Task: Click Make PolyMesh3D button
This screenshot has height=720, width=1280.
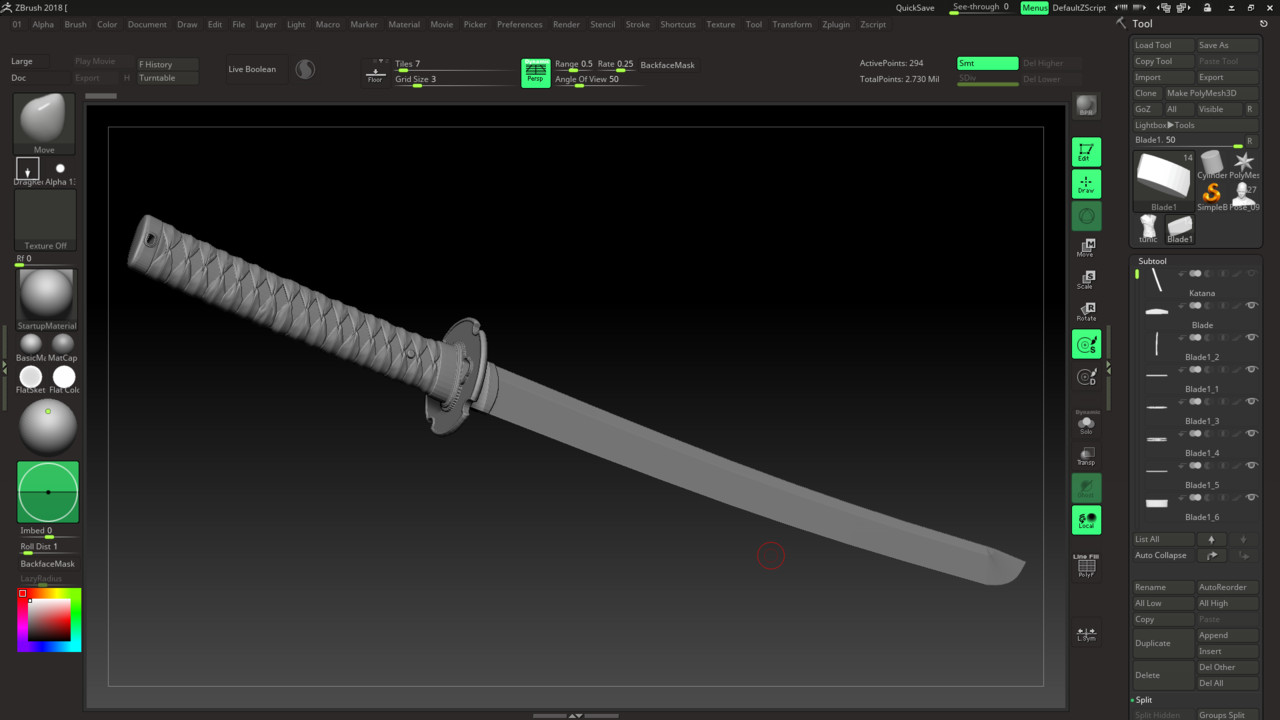Action: click(1212, 93)
